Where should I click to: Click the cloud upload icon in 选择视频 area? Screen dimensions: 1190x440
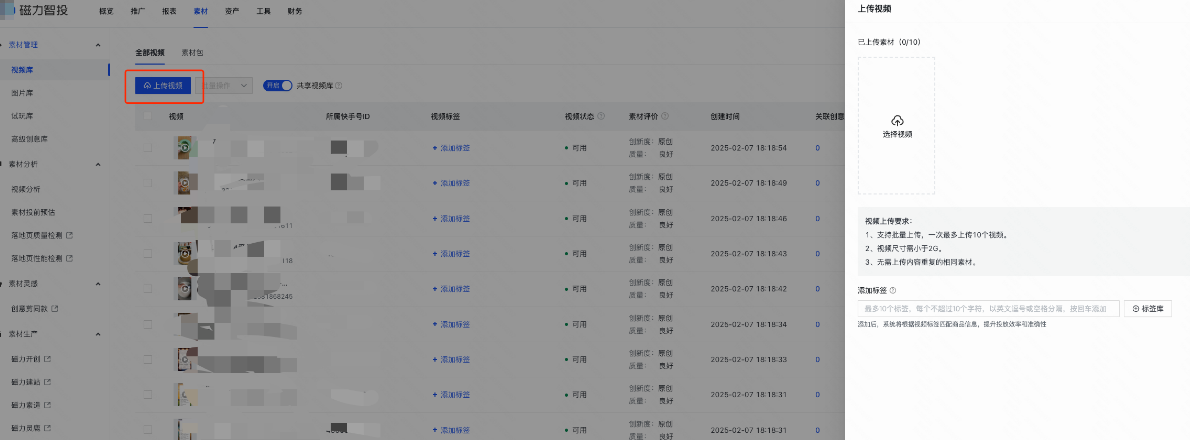click(x=896, y=121)
